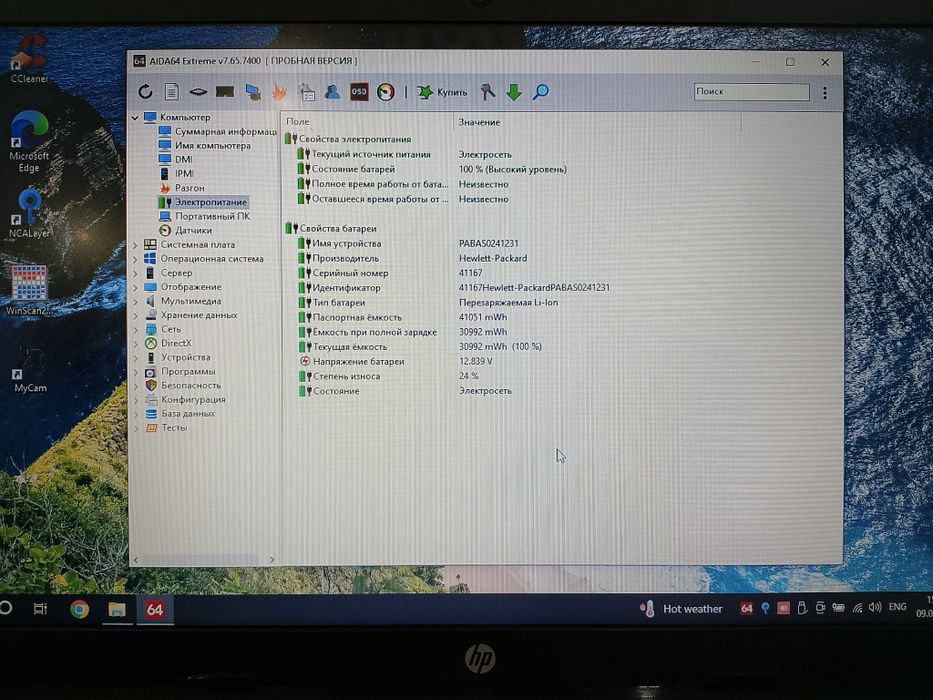
Task: Click the Refresh toolbar icon in AIDA64
Action: [145, 92]
